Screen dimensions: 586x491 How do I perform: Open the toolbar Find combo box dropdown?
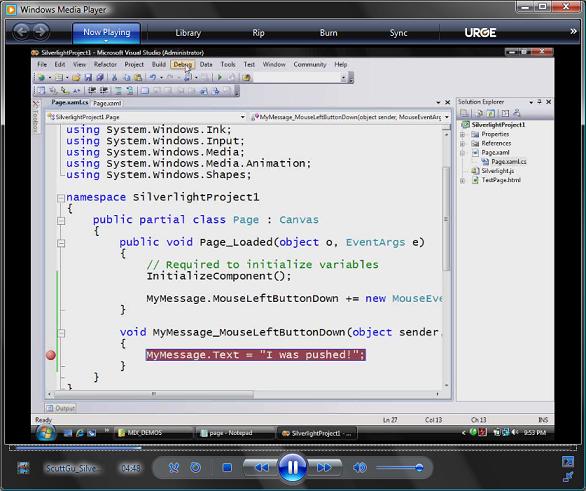tap(343, 78)
